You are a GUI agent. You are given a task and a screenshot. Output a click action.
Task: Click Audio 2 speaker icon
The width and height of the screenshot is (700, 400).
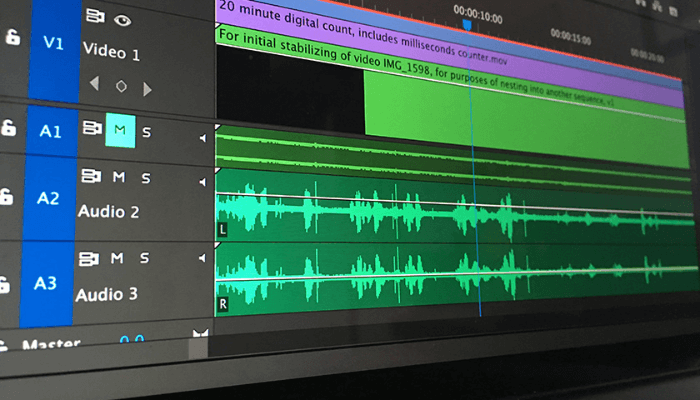pos(202,182)
